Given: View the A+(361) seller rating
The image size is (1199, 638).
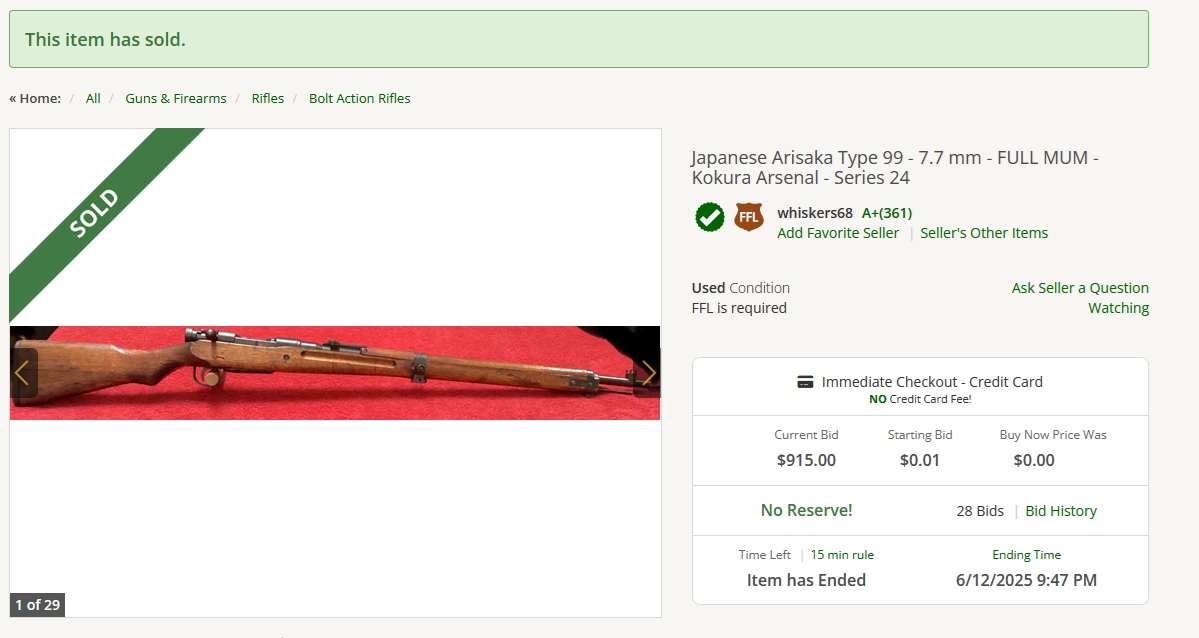Looking at the screenshot, I should point(886,213).
